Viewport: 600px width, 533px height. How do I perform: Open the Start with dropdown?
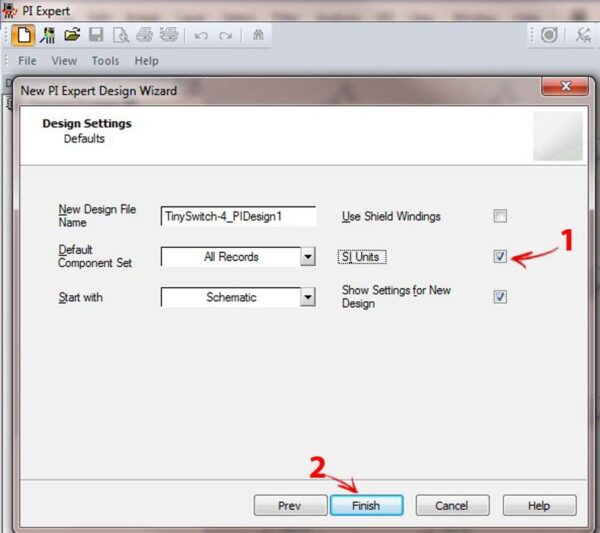(308, 297)
